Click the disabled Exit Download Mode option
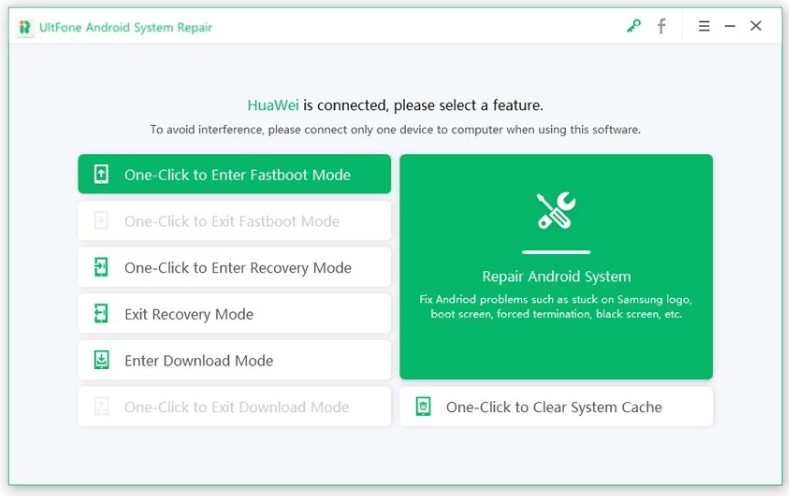This screenshot has width=789, height=496. [234, 406]
